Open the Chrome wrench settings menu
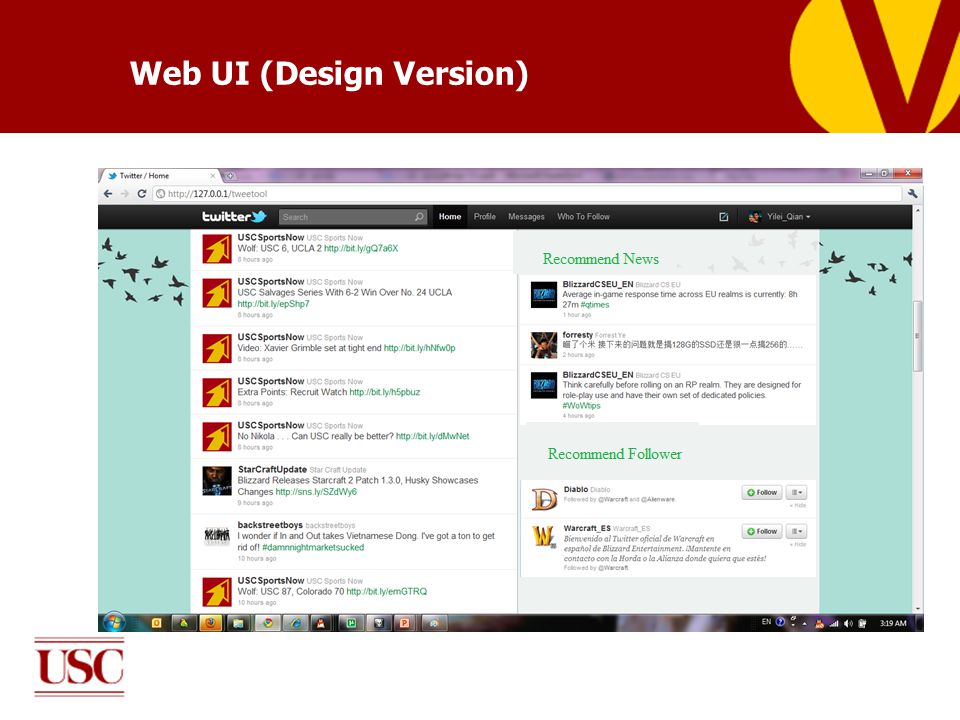The image size is (960, 720). 912,193
